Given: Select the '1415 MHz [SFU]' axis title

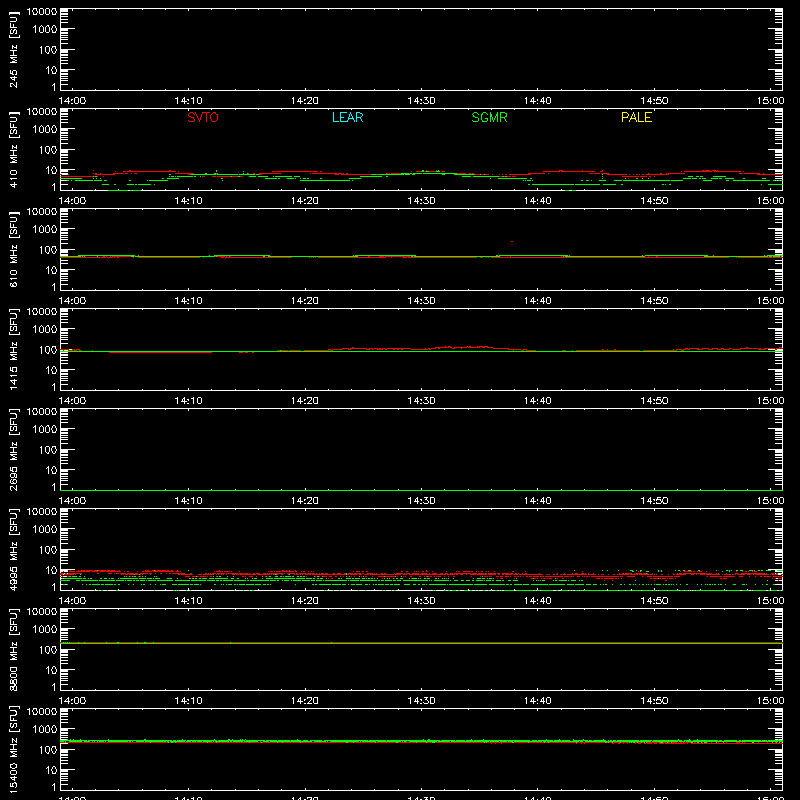Looking at the screenshot, I should point(13,349).
